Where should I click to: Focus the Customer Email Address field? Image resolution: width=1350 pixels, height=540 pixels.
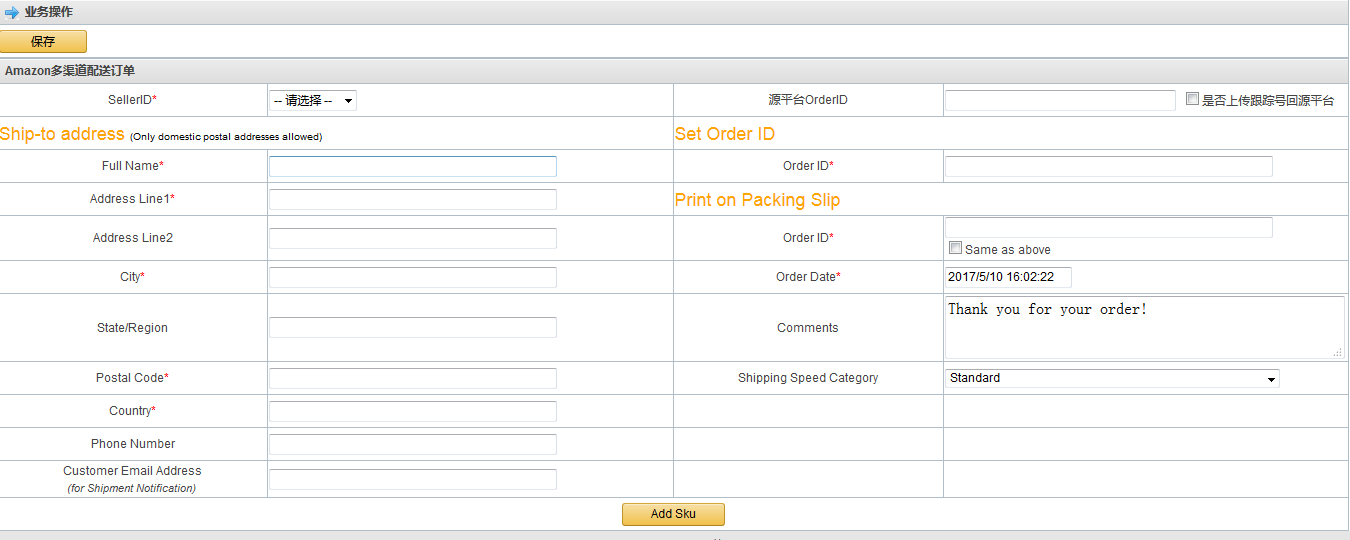(x=412, y=479)
